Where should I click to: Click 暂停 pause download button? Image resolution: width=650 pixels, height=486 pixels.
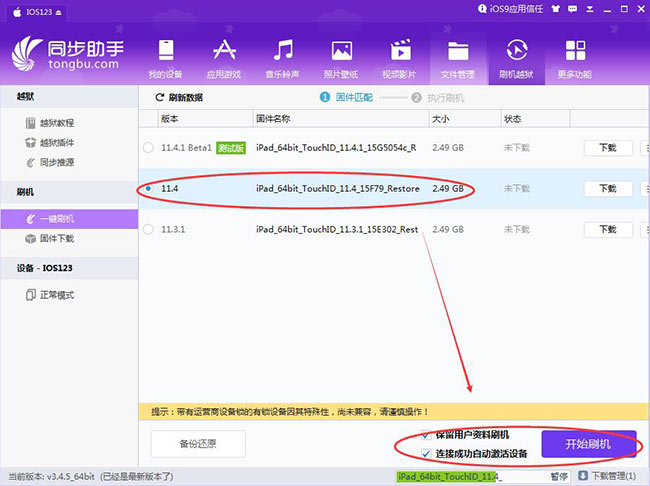coord(559,476)
